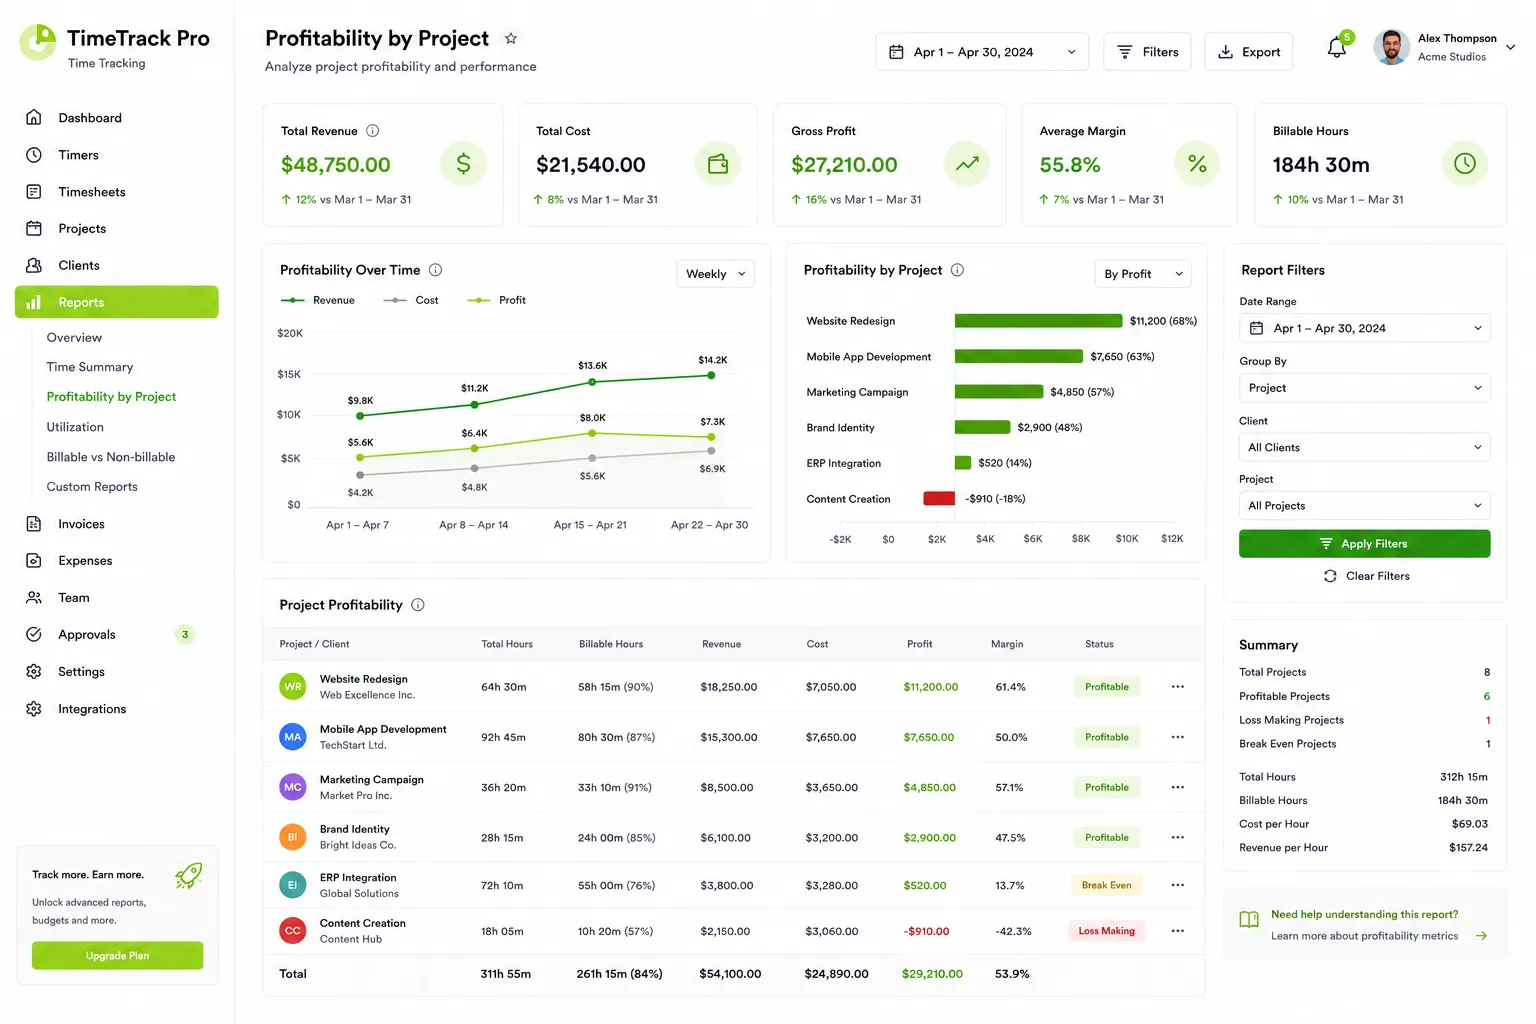The image size is (1536, 1024).
Task: Open Custom Reports in sidebar
Action: click(92, 487)
